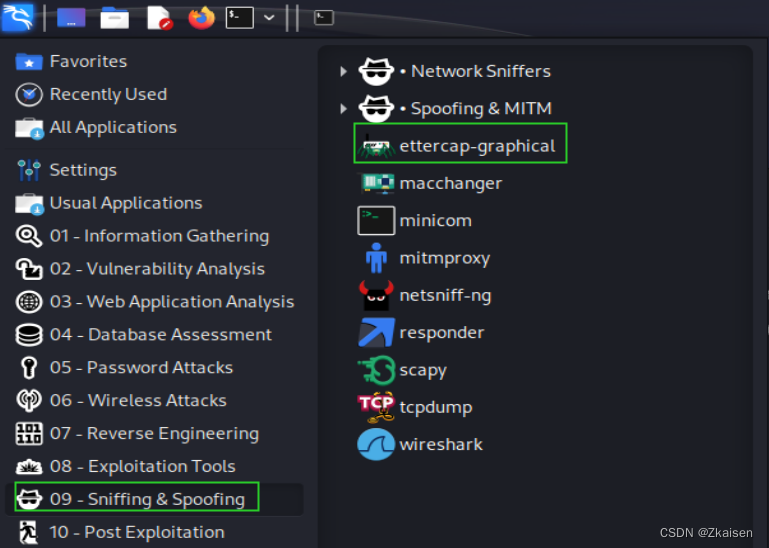Click the Database Assessment cylinder icon
769x548 pixels.
[29, 335]
